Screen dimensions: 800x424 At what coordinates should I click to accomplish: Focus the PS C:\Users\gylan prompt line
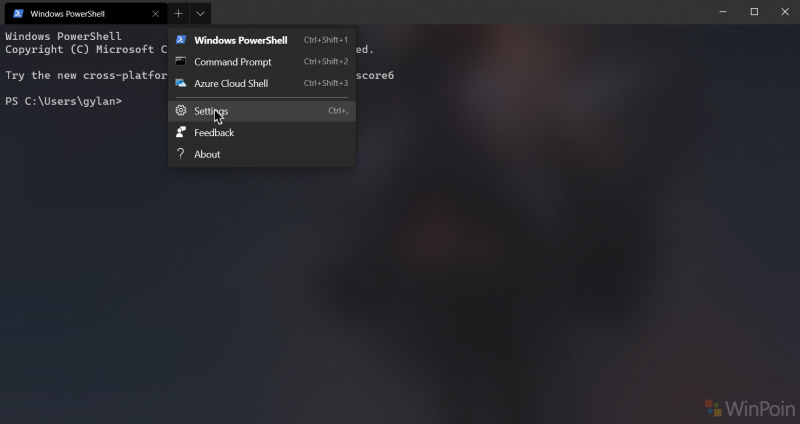[x=63, y=101]
